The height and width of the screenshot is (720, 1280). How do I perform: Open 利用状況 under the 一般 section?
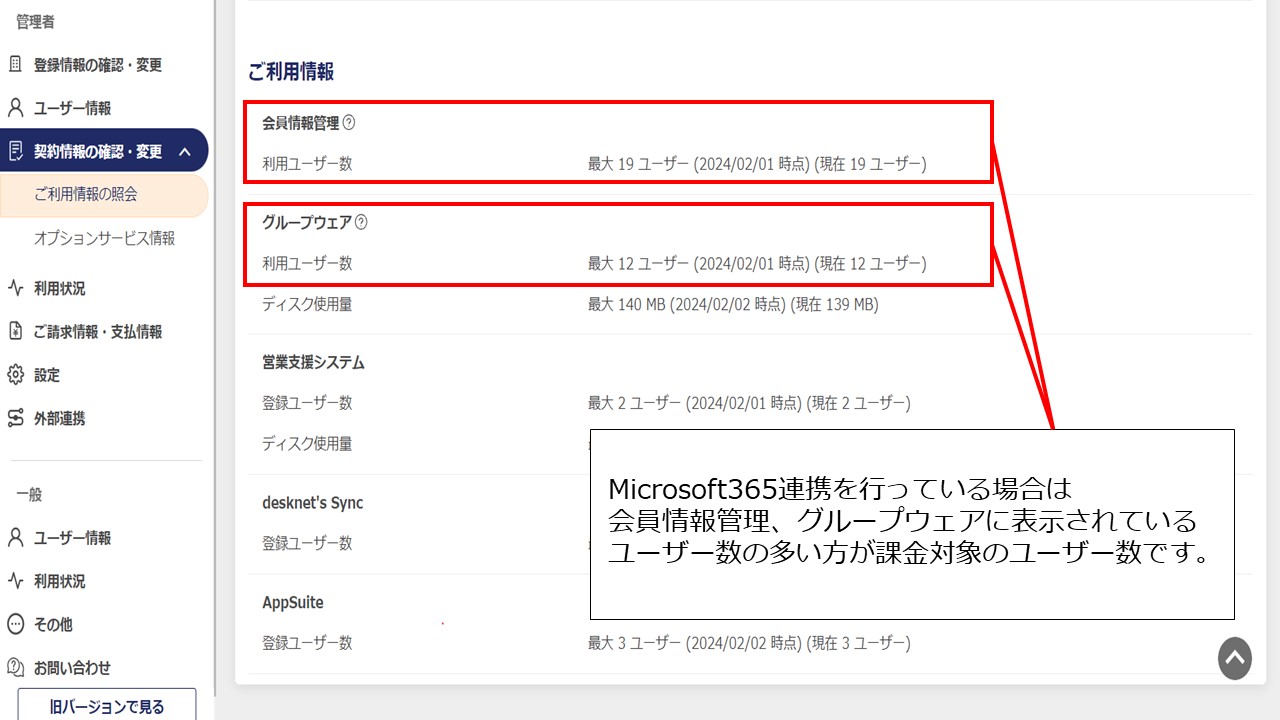62,581
